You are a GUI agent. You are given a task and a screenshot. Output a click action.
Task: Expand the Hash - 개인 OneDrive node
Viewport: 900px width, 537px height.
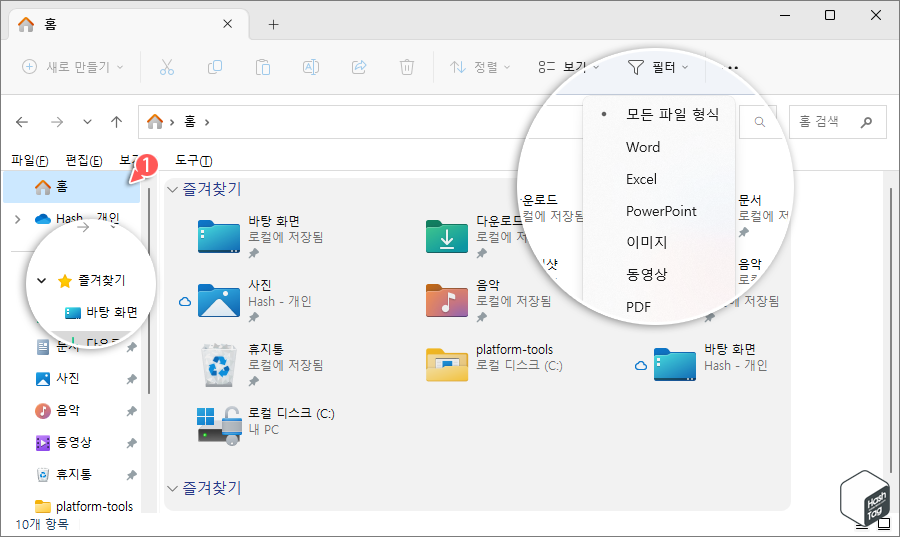18,219
